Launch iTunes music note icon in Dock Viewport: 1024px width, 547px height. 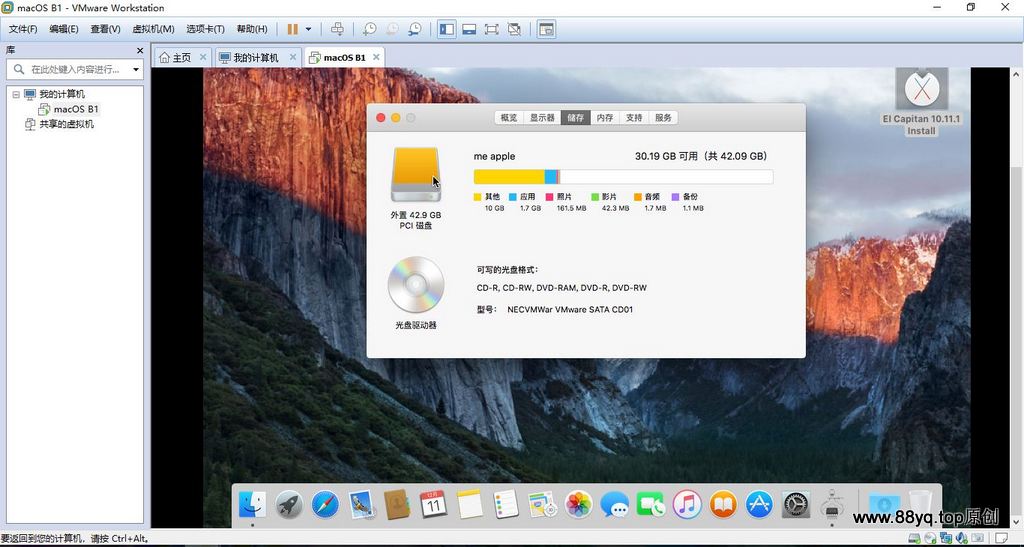(687, 505)
